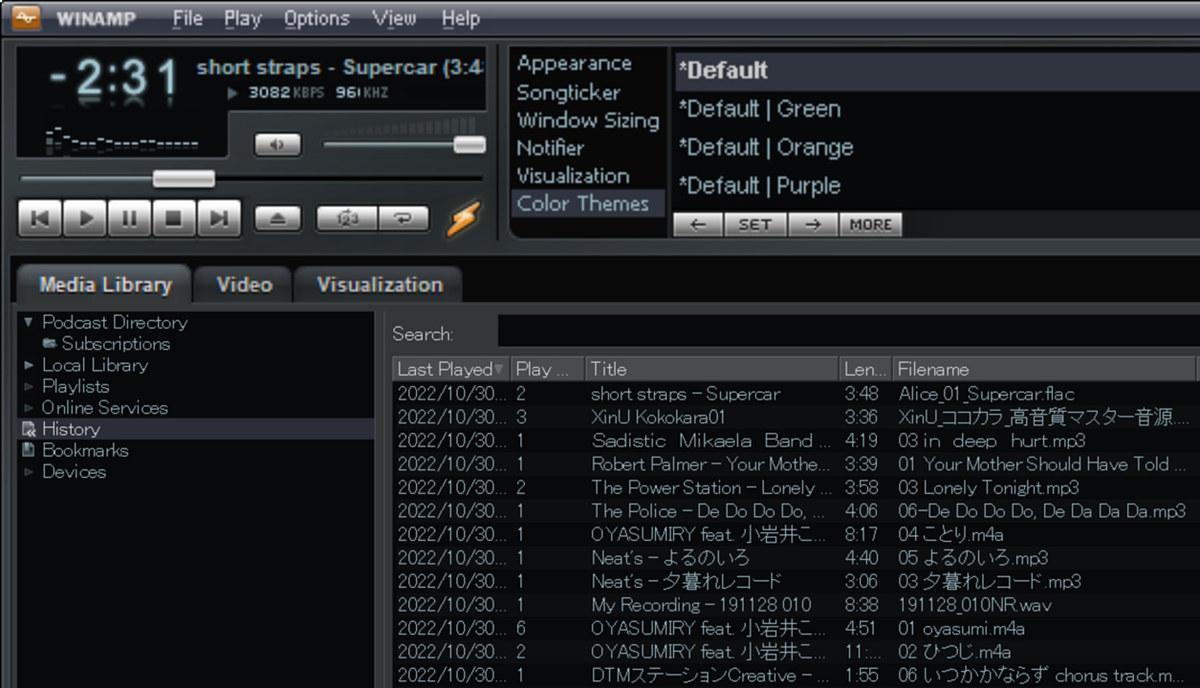Switch to the Media Library tab
The height and width of the screenshot is (688, 1200).
(104, 284)
